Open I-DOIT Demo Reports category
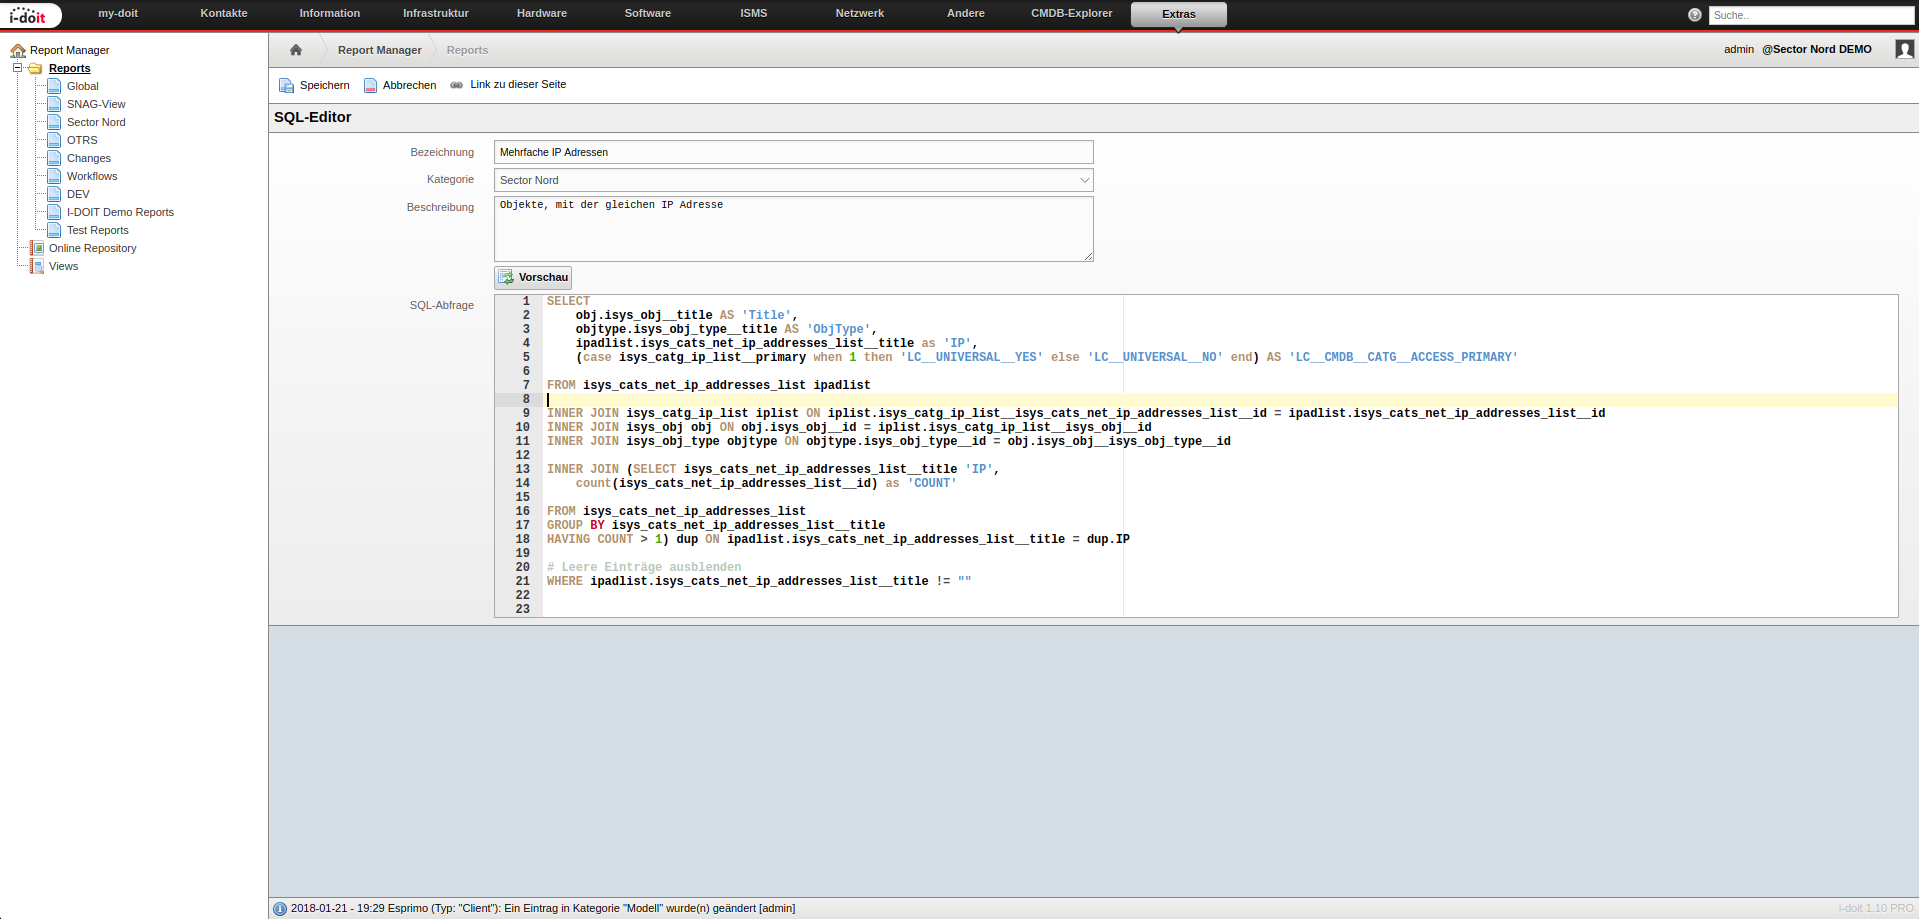Viewport: 1919px width, 919px height. (120, 212)
